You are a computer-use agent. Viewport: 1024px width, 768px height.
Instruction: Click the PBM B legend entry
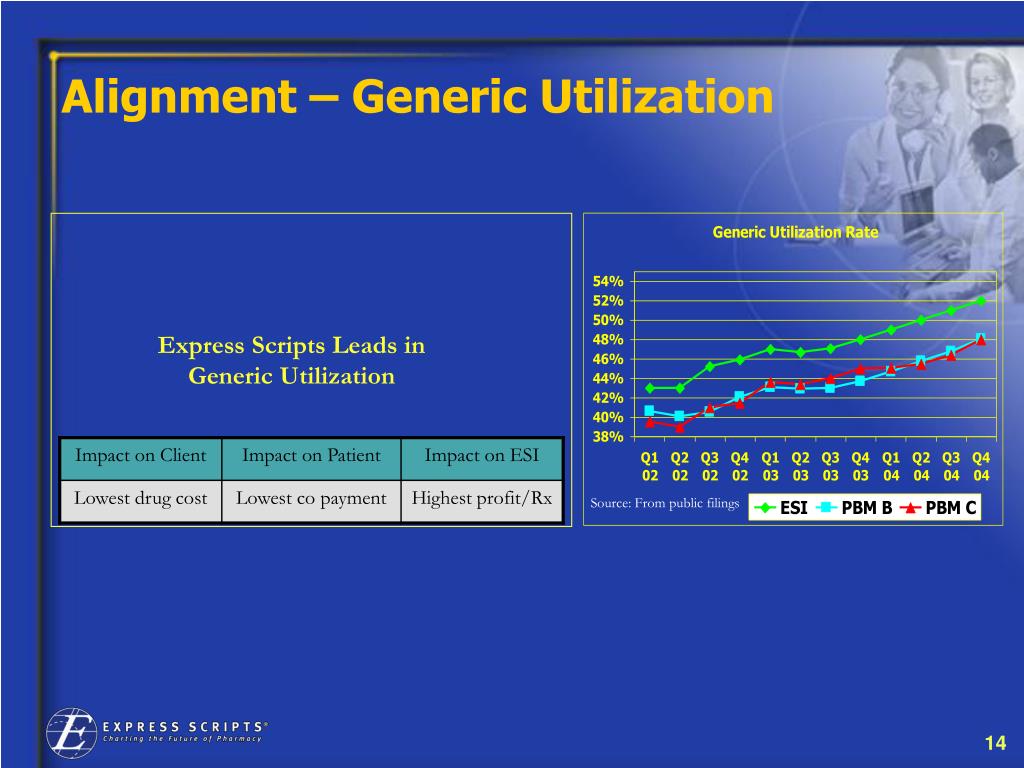tap(855, 507)
